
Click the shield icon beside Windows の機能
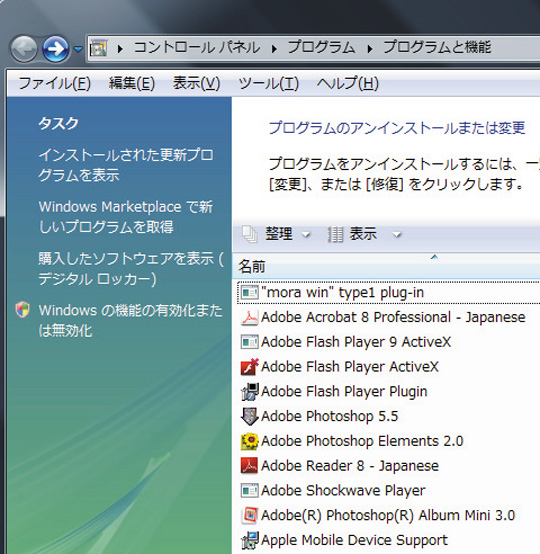tap(23, 310)
